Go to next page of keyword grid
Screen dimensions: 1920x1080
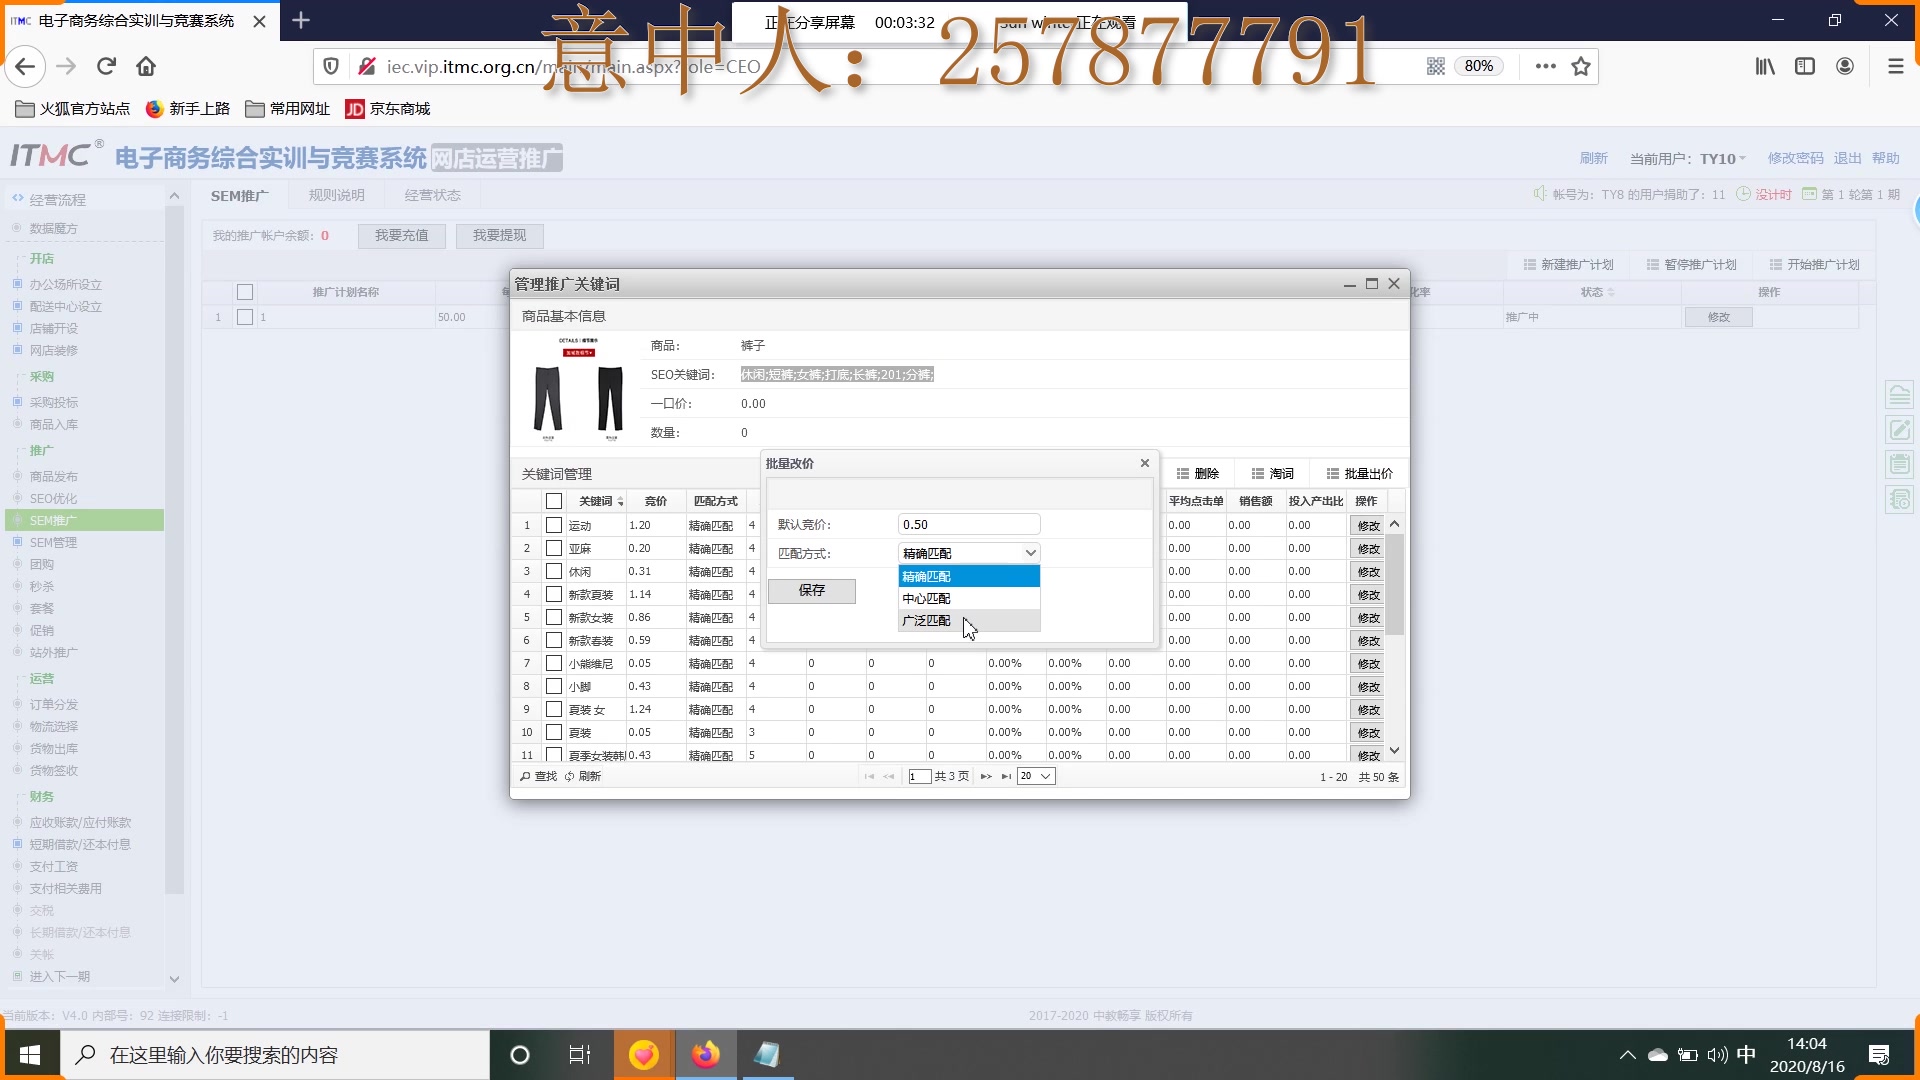pos(986,777)
